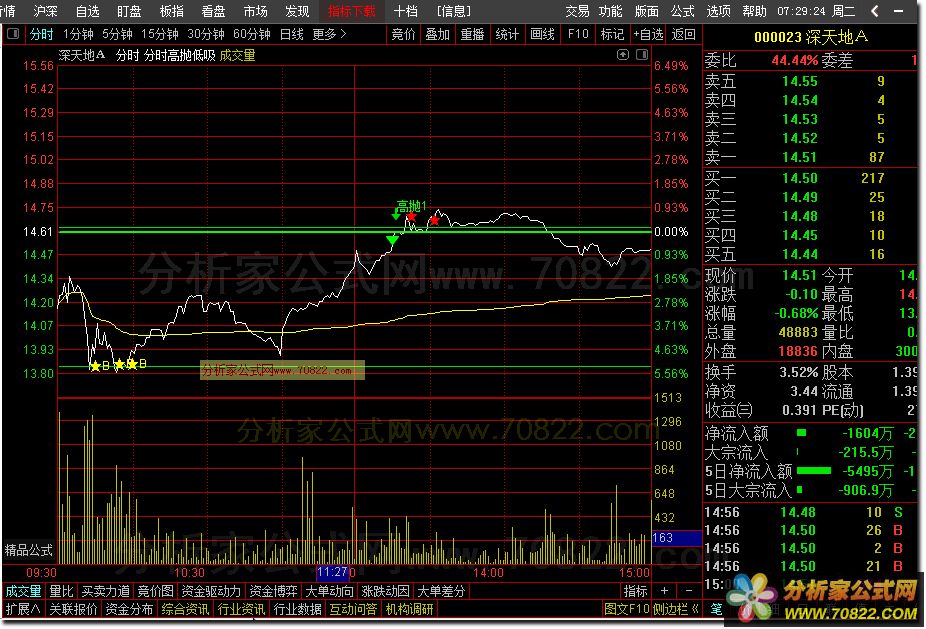Click the +自选 add to watchlist button
The height and width of the screenshot is (629, 926).
(647, 33)
